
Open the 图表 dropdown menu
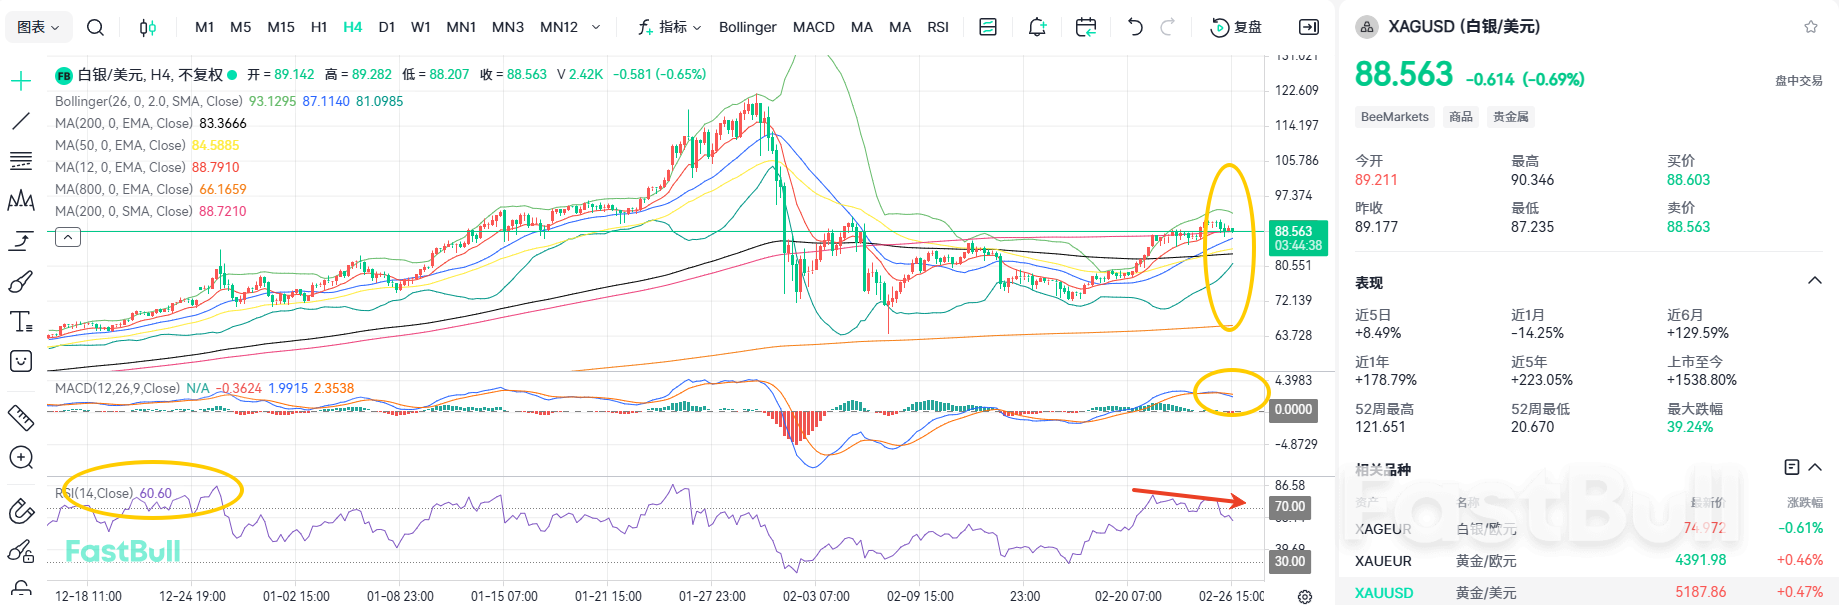38,27
